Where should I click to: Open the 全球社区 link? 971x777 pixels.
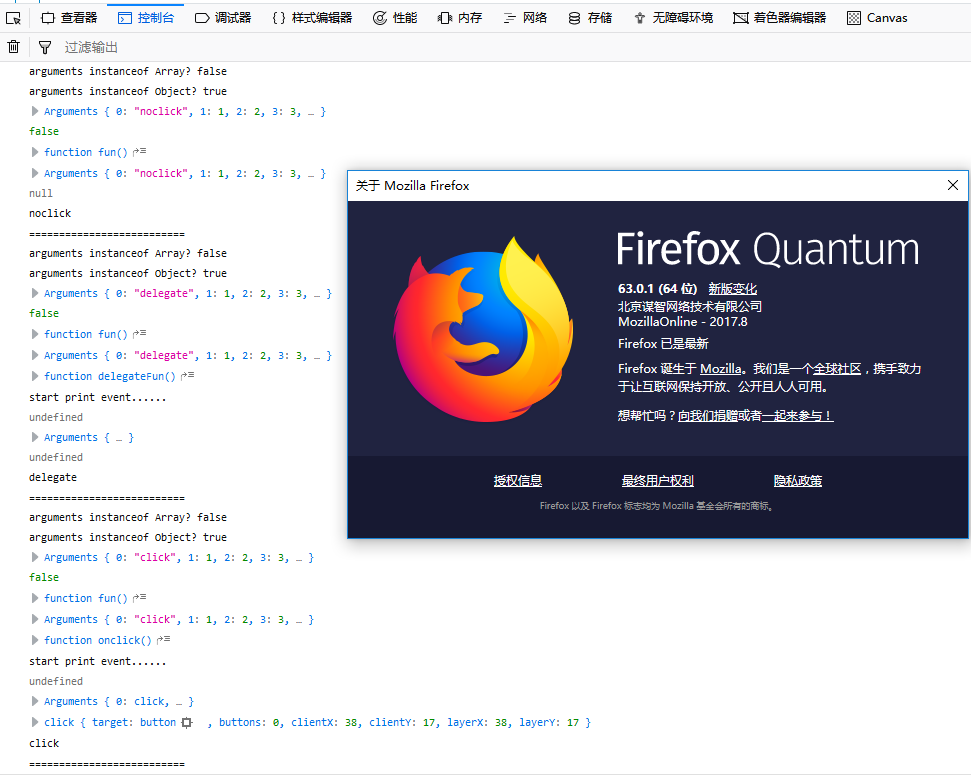click(x=837, y=368)
